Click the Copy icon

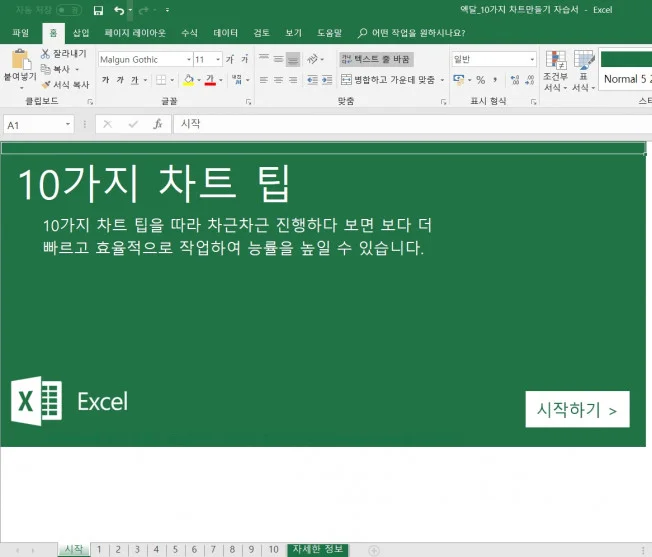point(45,69)
